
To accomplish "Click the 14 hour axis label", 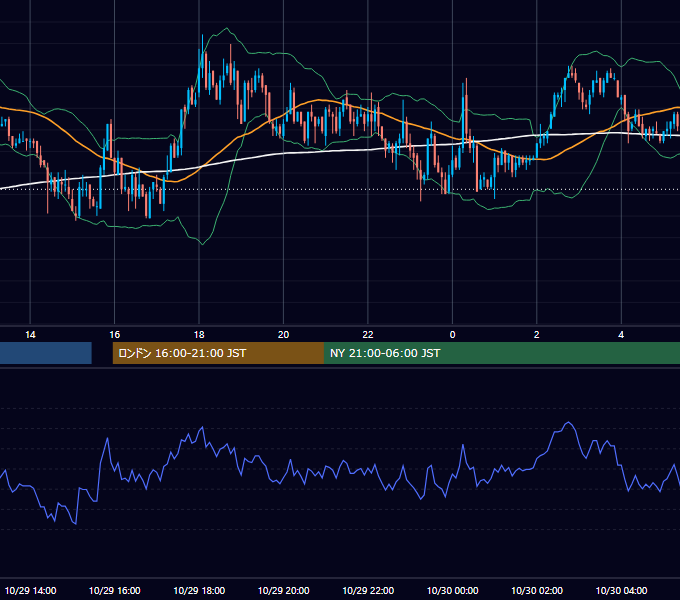I will (30, 335).
